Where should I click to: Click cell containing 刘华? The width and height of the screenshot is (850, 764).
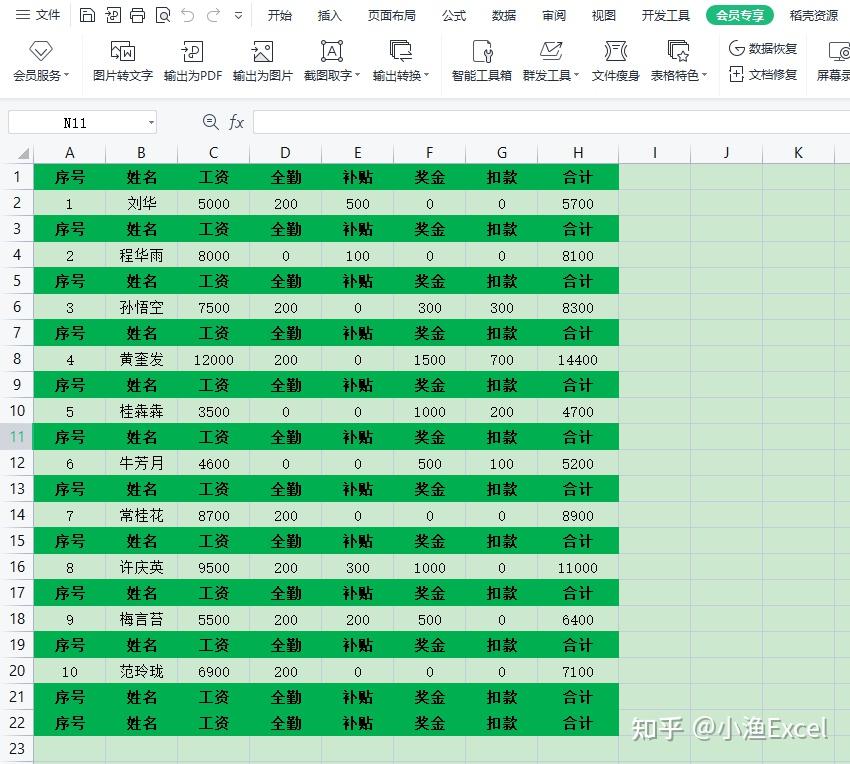141,203
